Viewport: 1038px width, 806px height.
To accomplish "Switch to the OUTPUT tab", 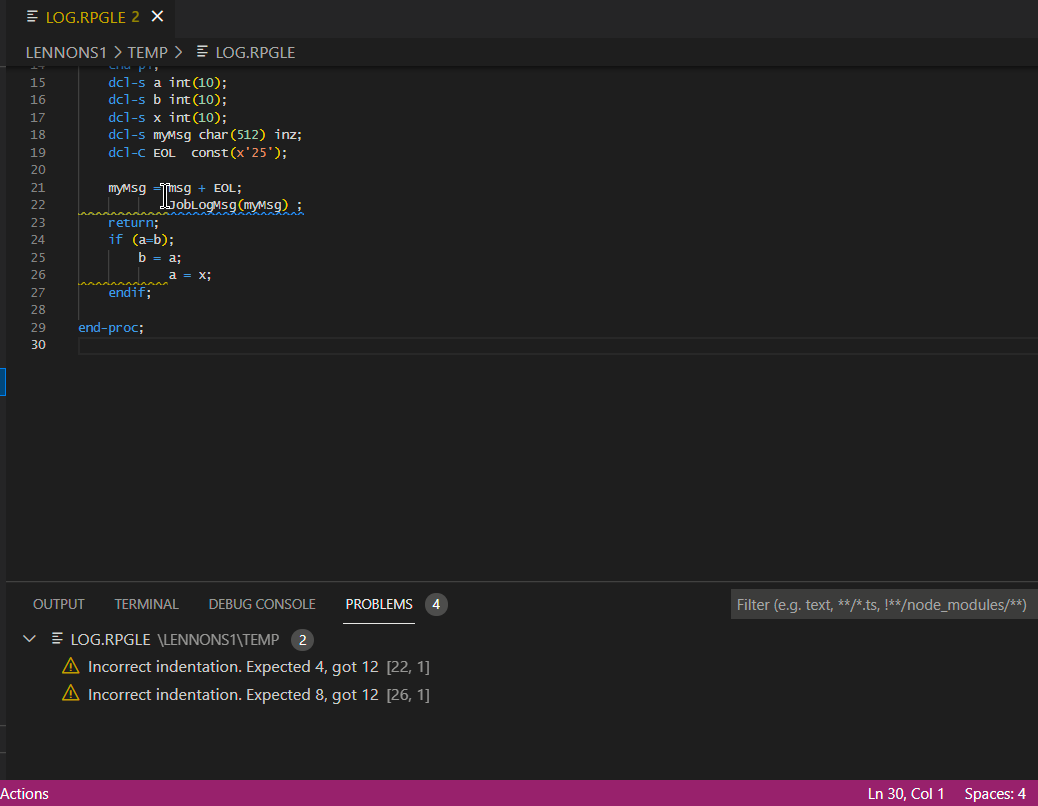I will point(58,604).
